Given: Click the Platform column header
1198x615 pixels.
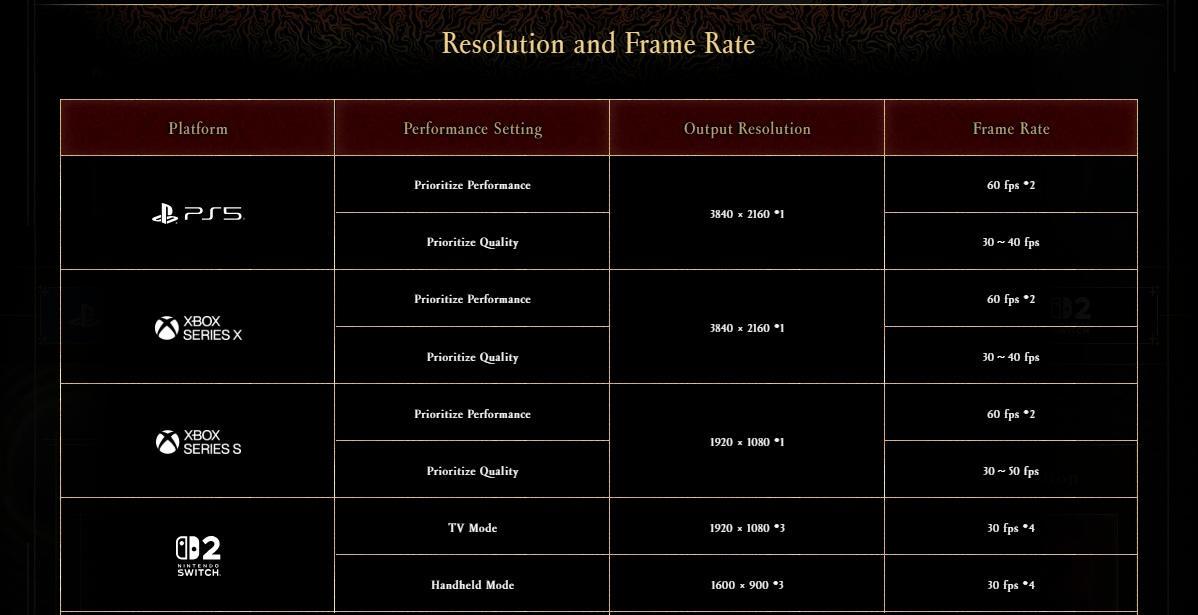Looking at the screenshot, I should point(198,128).
